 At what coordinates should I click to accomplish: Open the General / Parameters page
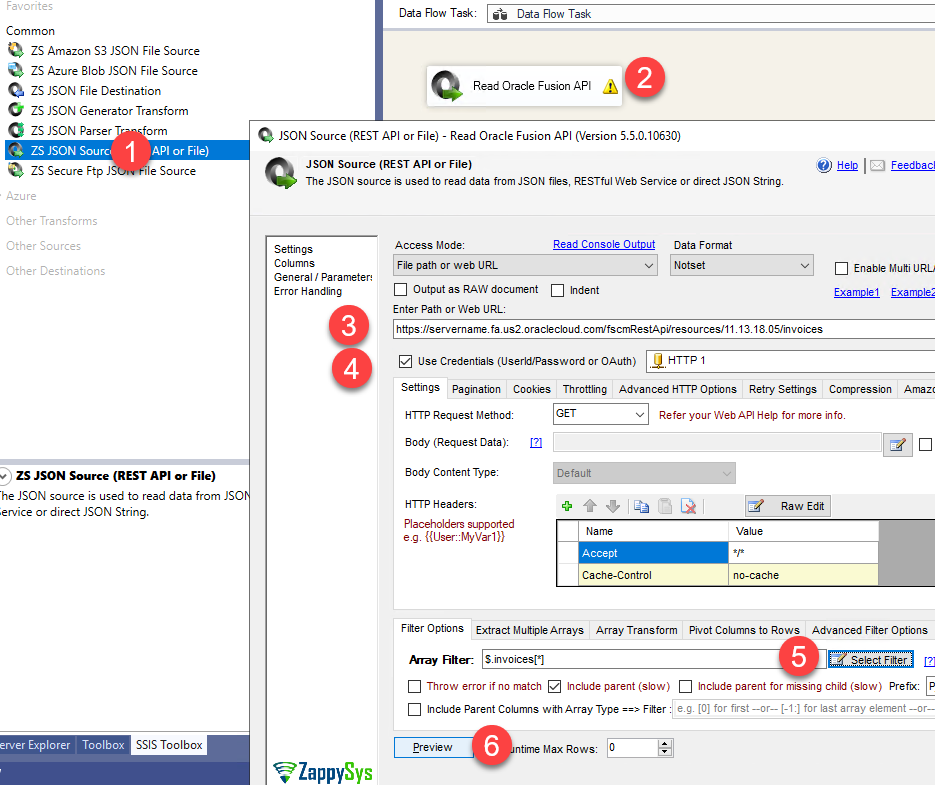pos(323,277)
